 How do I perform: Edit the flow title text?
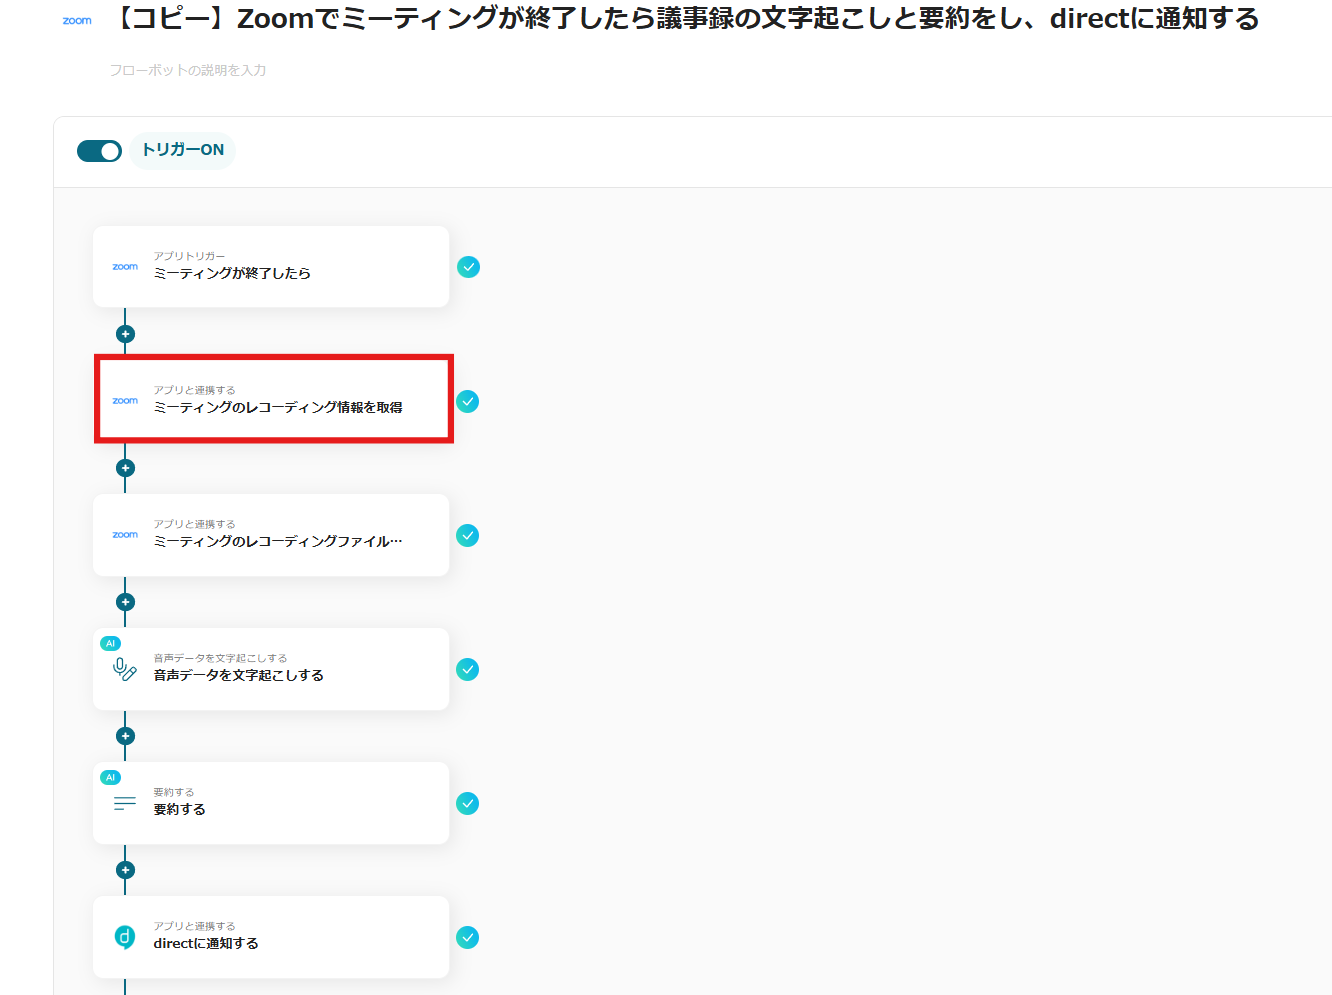(684, 19)
